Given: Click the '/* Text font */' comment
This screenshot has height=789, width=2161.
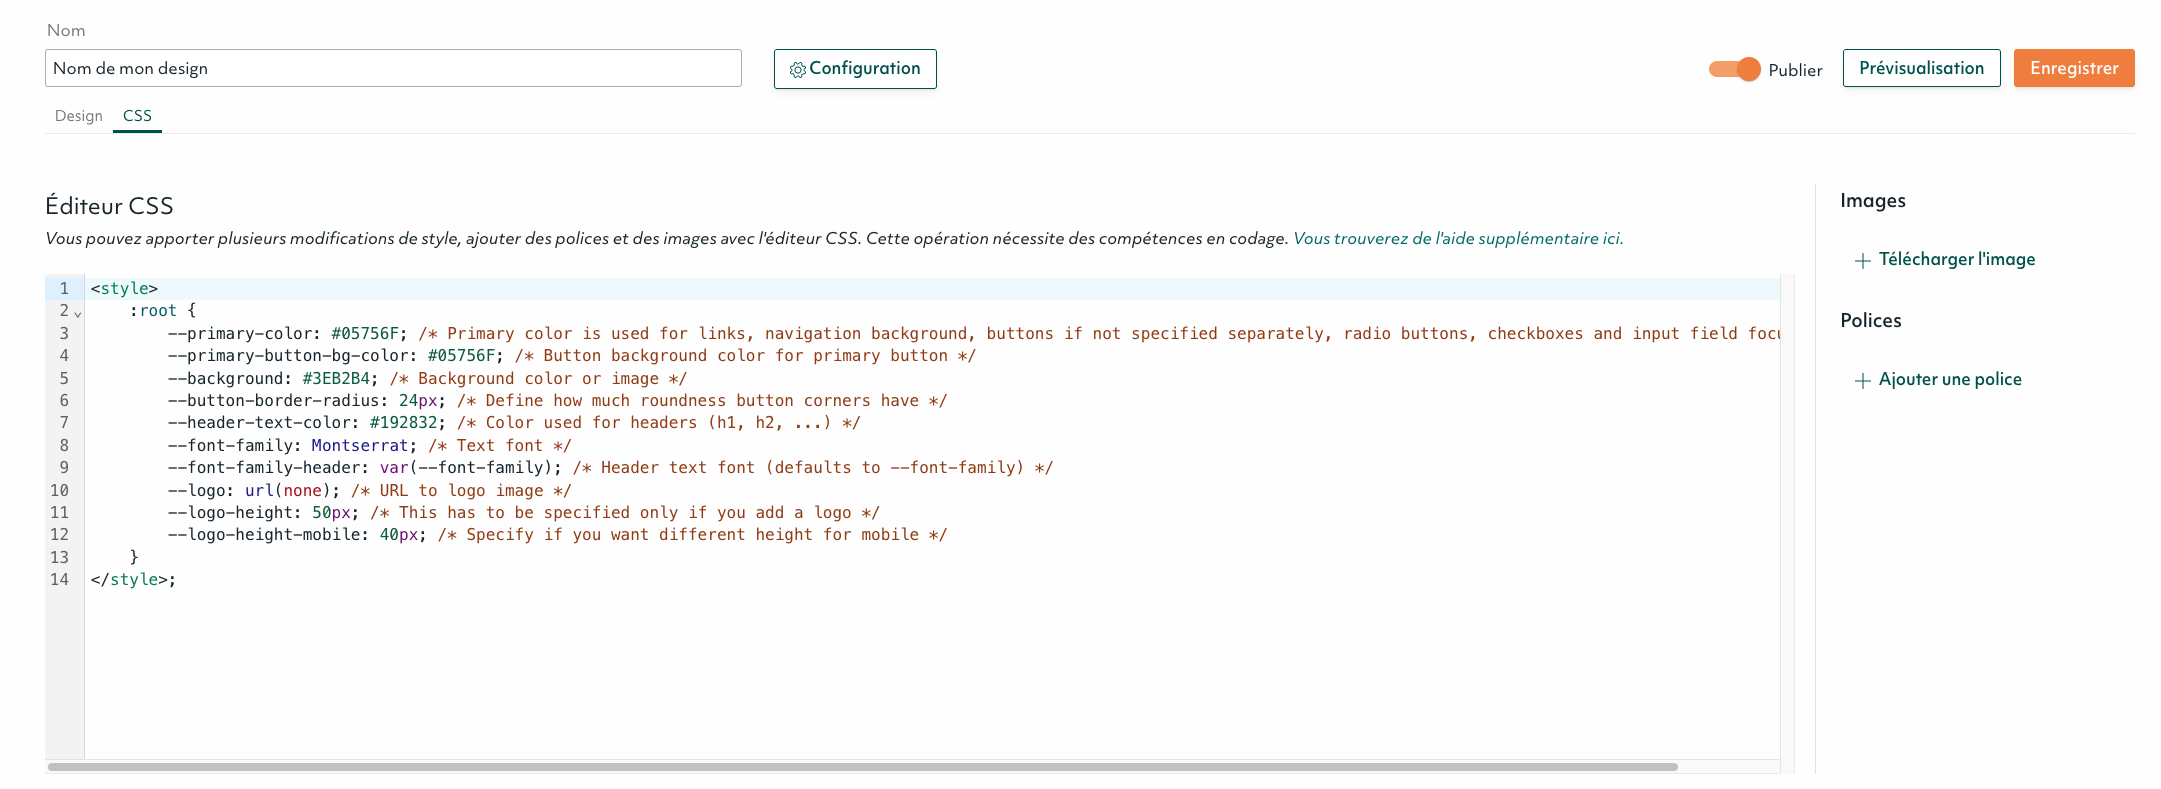Looking at the screenshot, I should tap(500, 446).
